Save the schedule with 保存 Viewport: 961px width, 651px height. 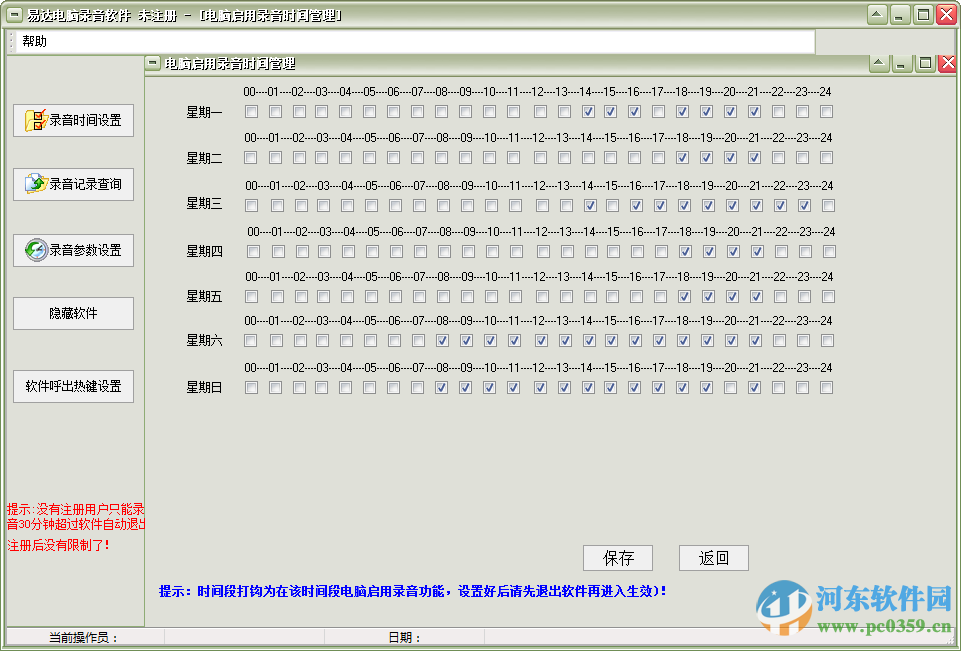coord(618,558)
